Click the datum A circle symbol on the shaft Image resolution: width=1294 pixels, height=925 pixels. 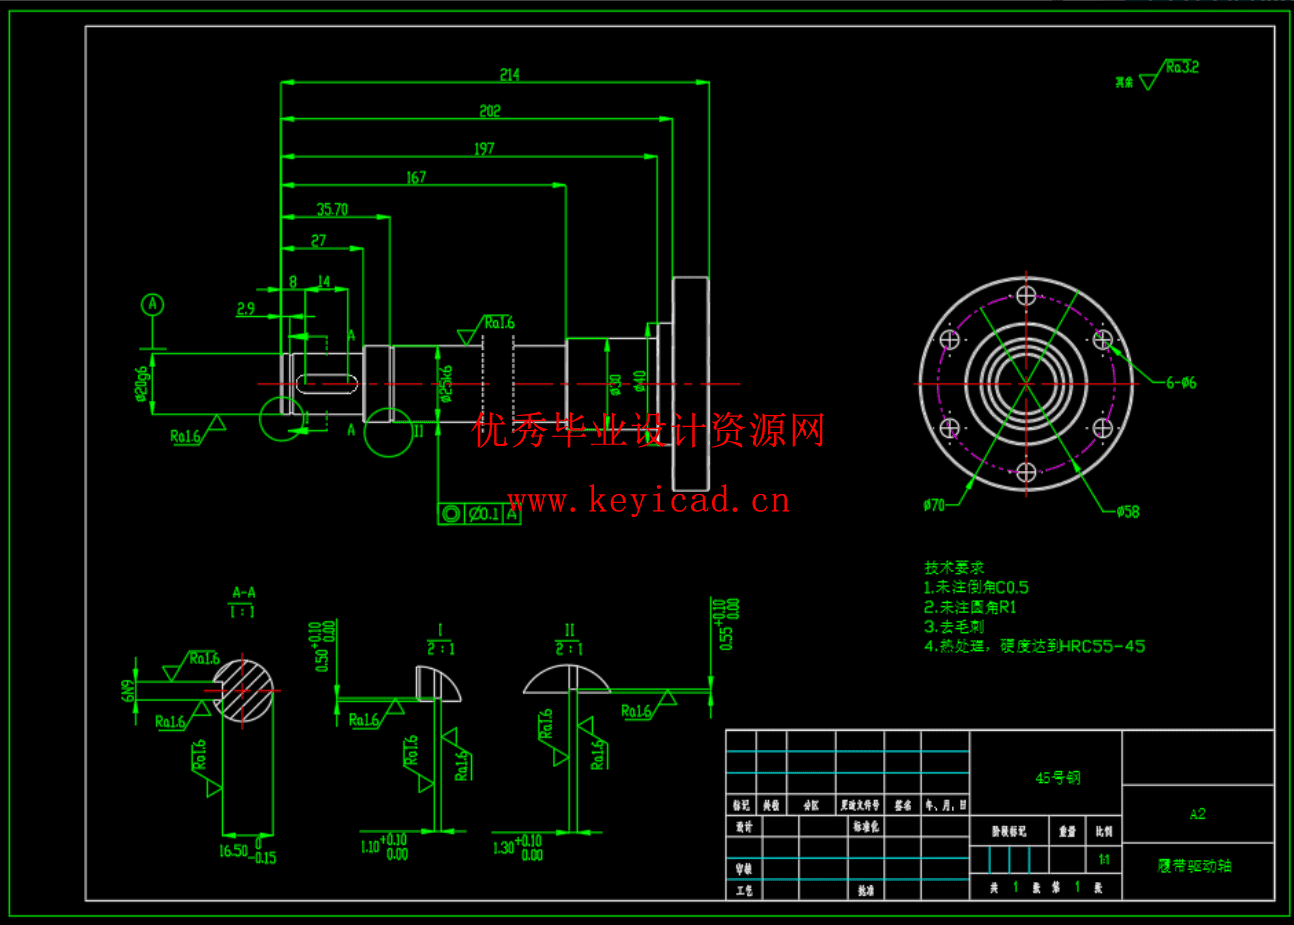point(153,306)
